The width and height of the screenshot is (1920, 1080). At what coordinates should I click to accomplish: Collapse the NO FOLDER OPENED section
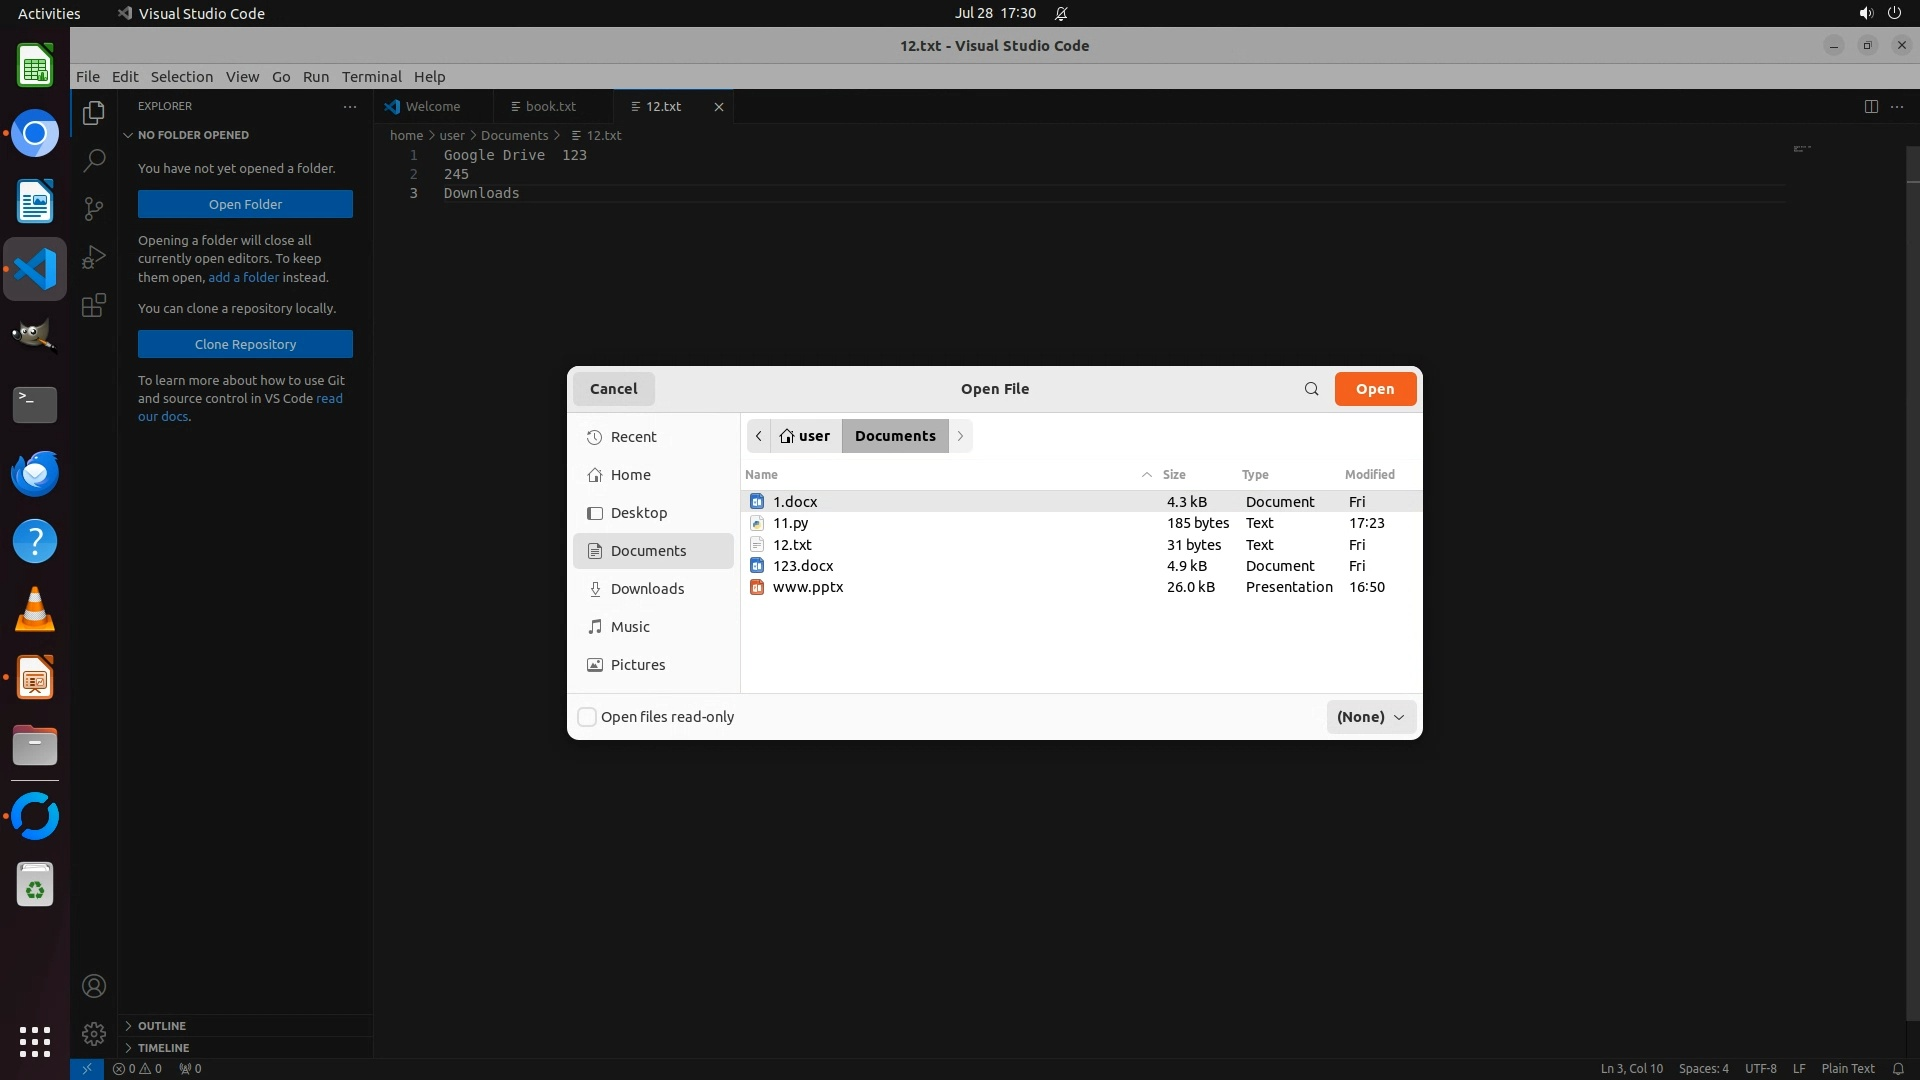[x=192, y=135]
